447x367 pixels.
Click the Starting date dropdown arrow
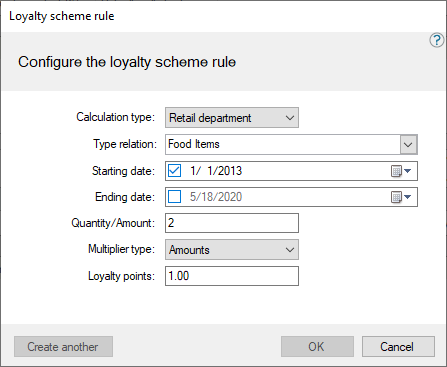pyautogui.click(x=407, y=171)
